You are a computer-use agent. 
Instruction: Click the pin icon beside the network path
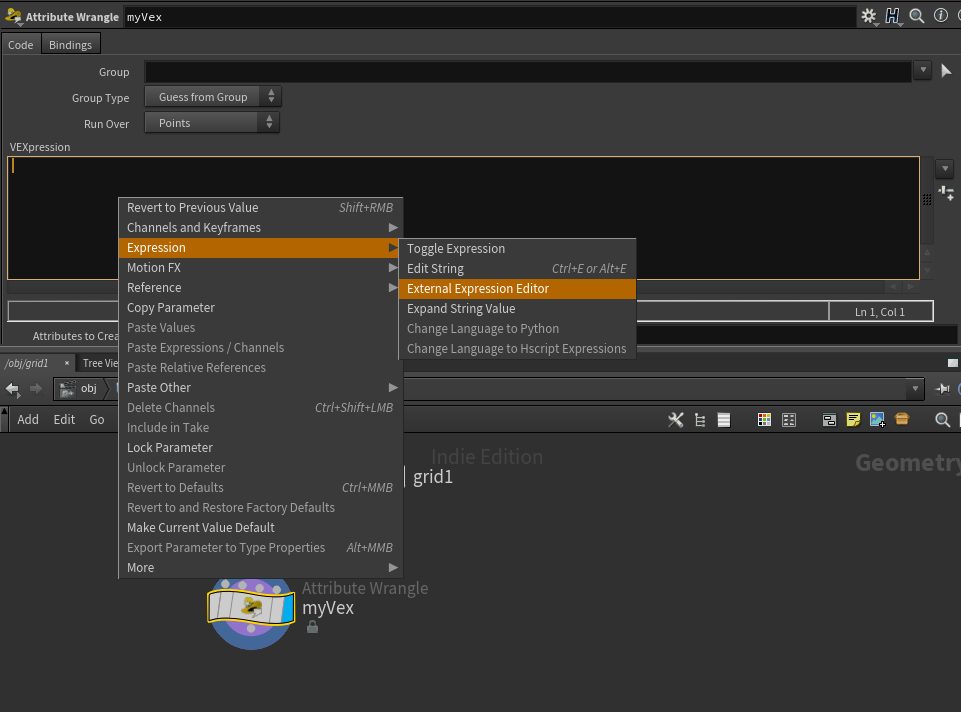coord(942,389)
